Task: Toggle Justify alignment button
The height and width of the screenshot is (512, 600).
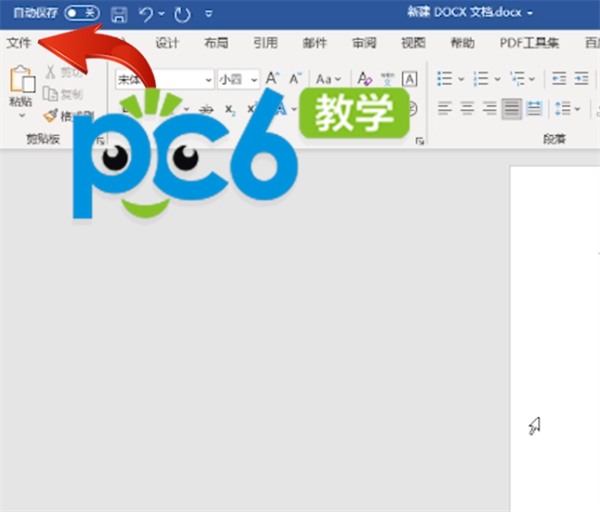Action: (x=512, y=109)
